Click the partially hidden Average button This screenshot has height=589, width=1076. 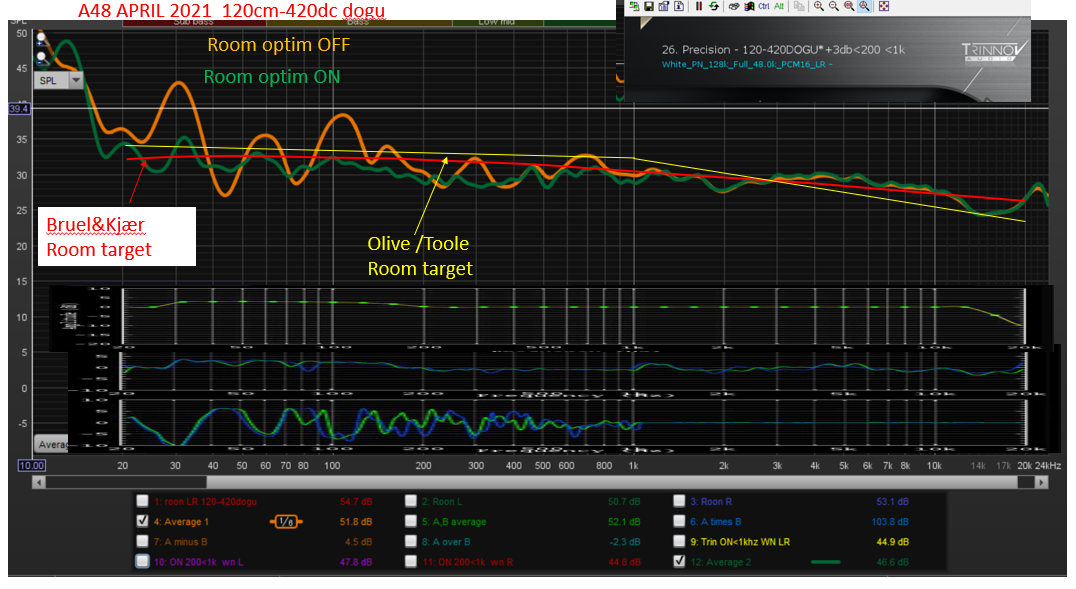click(x=51, y=444)
